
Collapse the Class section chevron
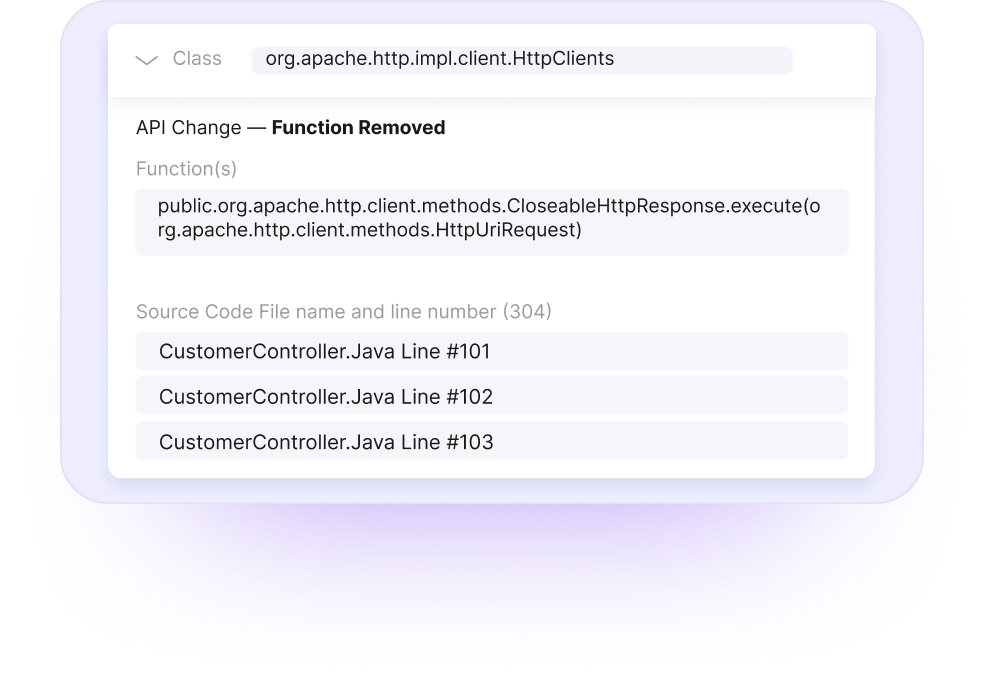[147, 60]
